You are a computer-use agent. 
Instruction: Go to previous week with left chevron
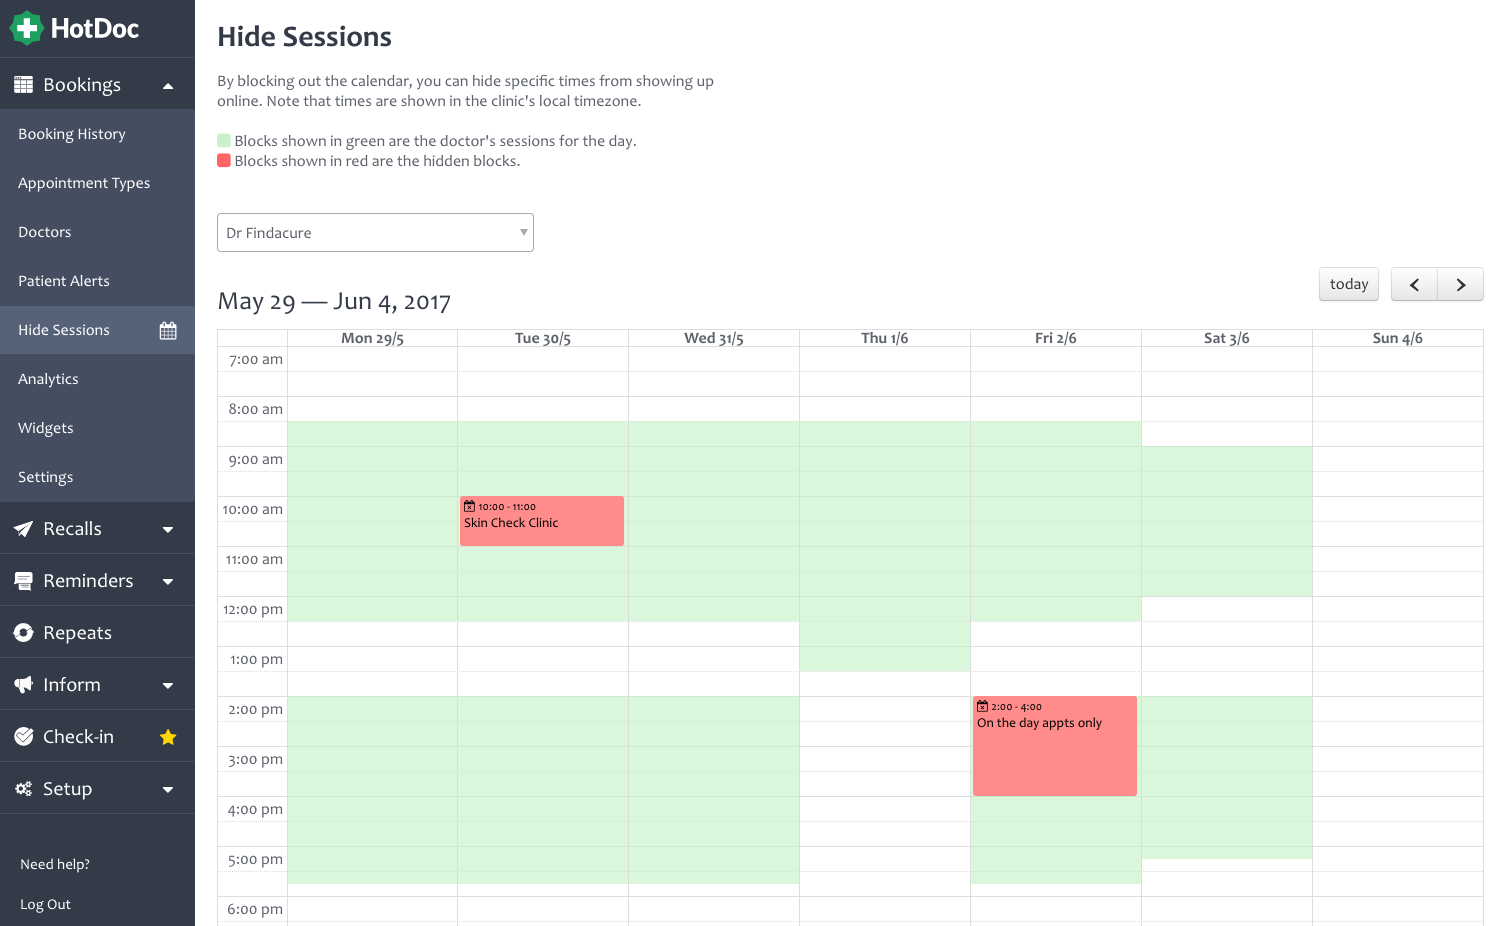[x=1414, y=285]
